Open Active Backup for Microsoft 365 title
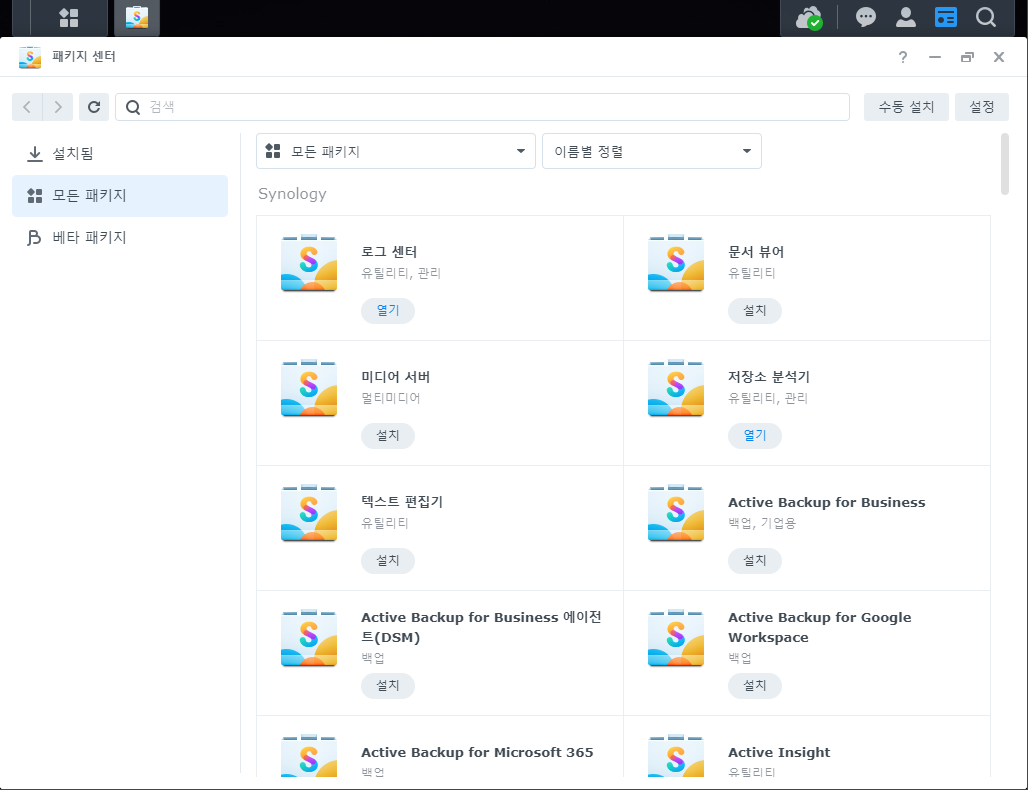 477,753
